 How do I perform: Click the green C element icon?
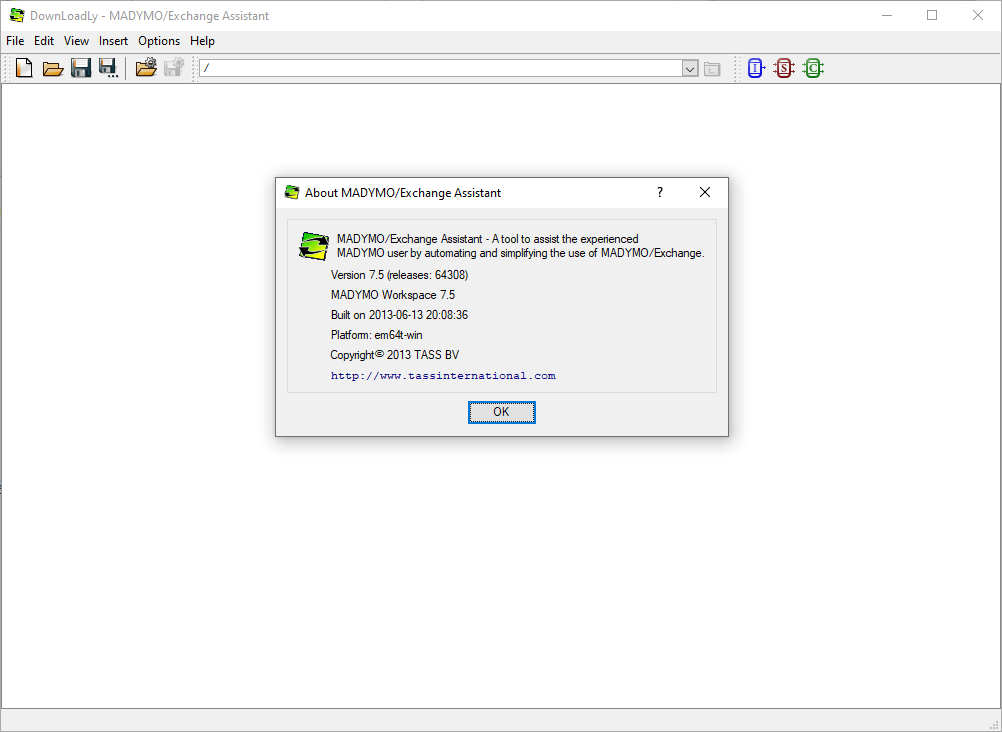pyautogui.click(x=813, y=67)
